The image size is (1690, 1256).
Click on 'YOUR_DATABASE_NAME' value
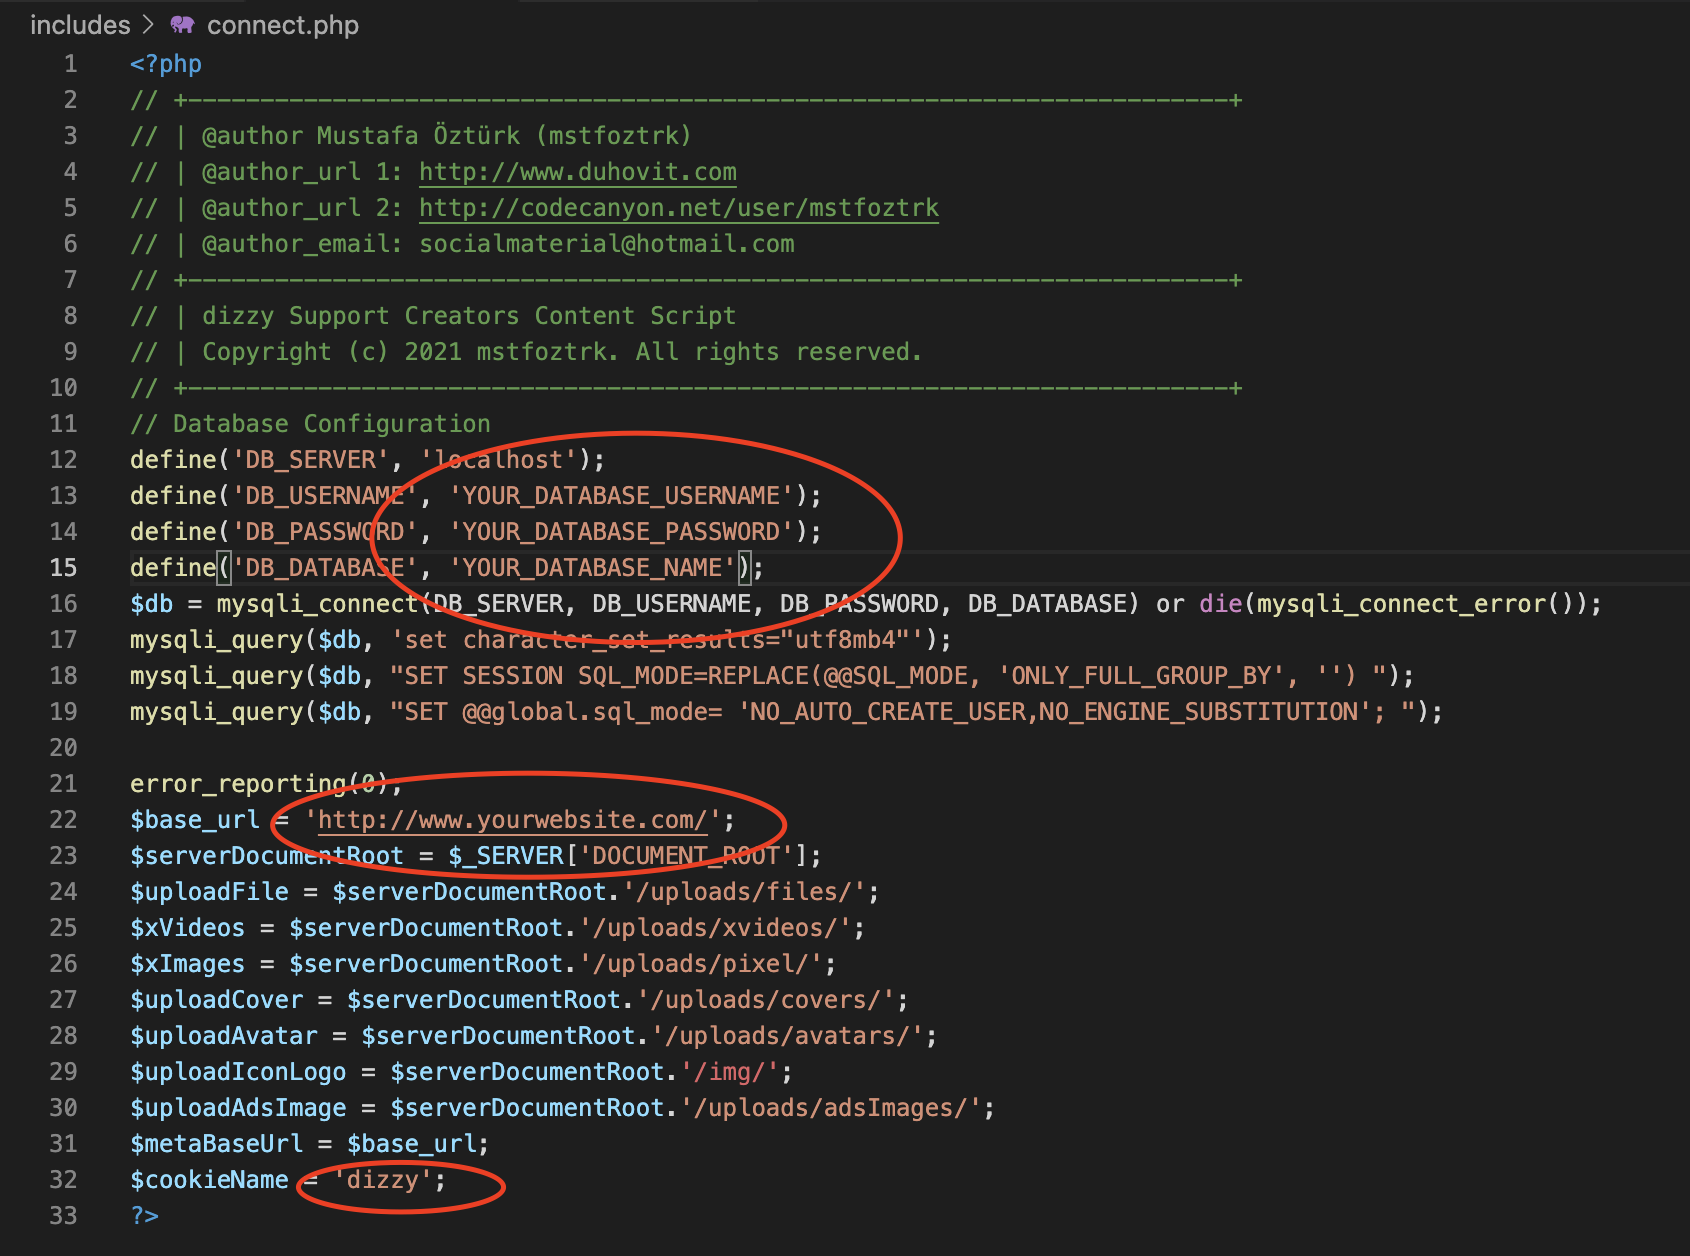point(591,568)
